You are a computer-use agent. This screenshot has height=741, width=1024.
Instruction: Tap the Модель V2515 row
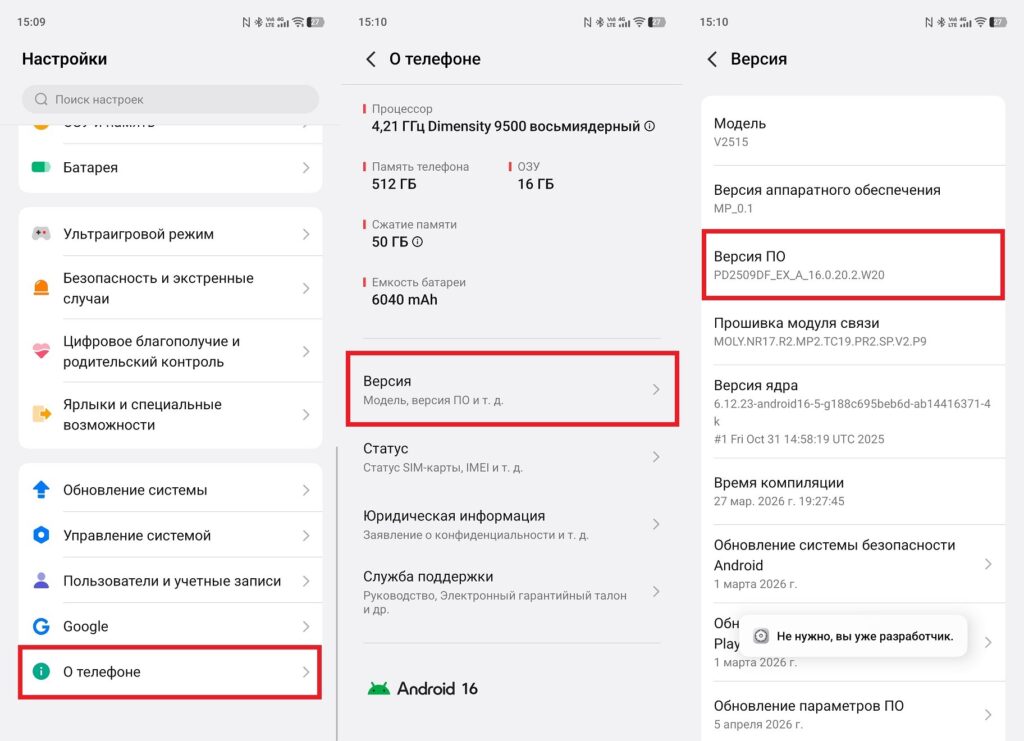pos(853,132)
